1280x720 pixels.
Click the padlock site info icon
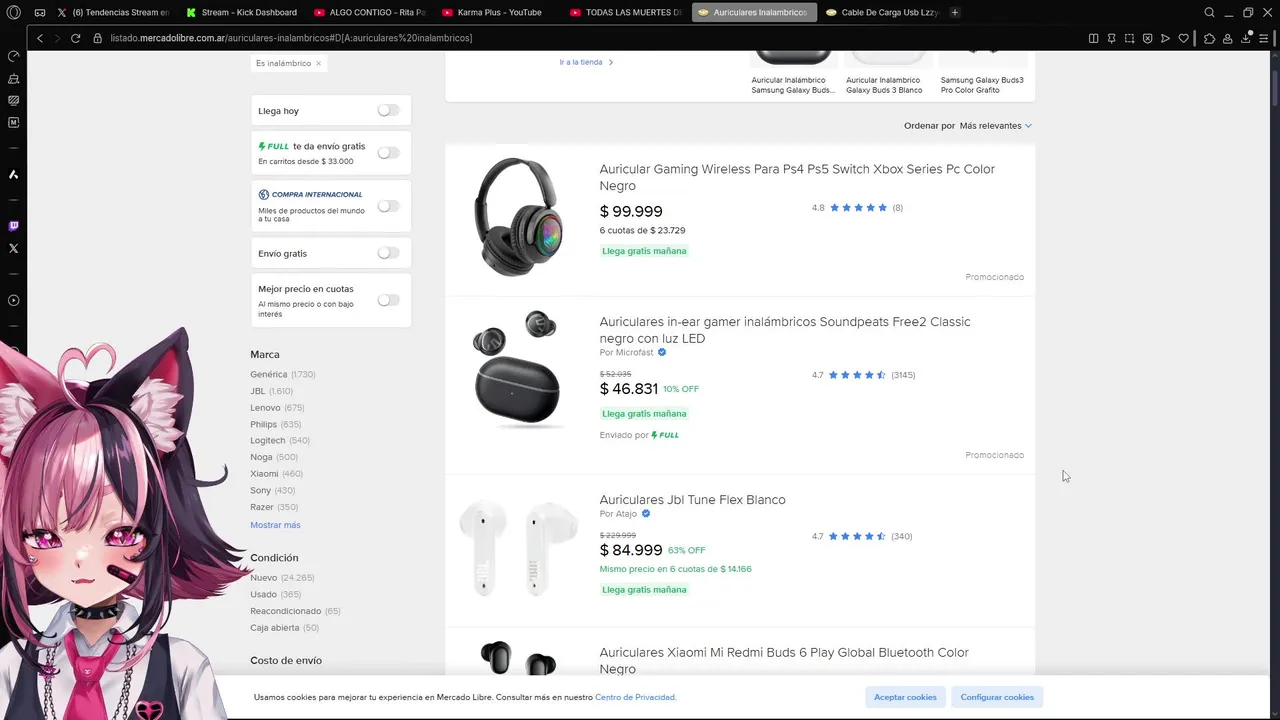coord(98,38)
